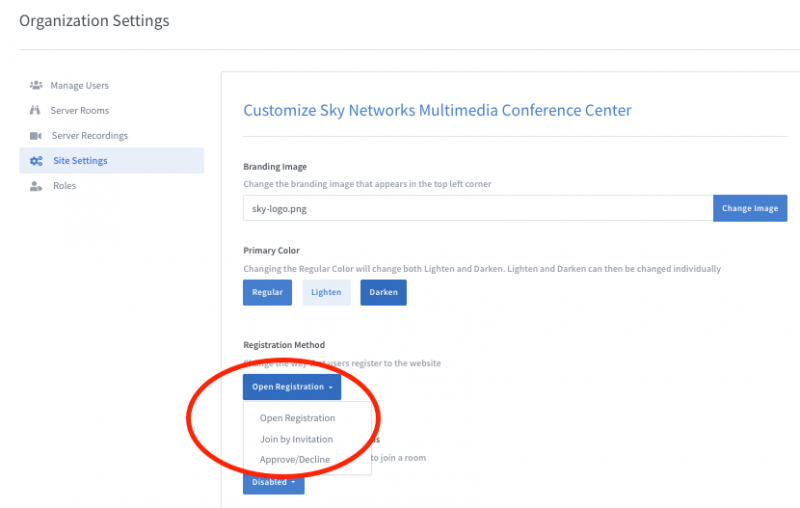Open the Disabled dropdown
Image resolution: width=800 pixels, height=508 pixels.
[273, 482]
